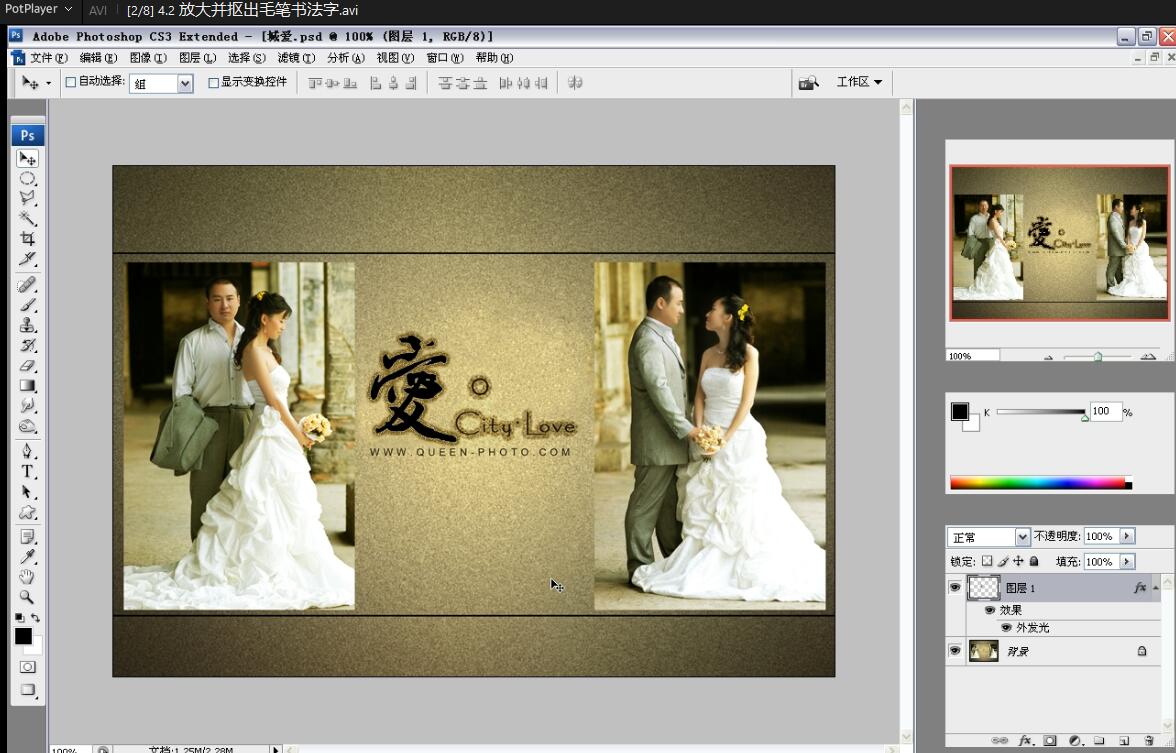Click the PotPlayer menu button
The image size is (1176, 753).
38,9
